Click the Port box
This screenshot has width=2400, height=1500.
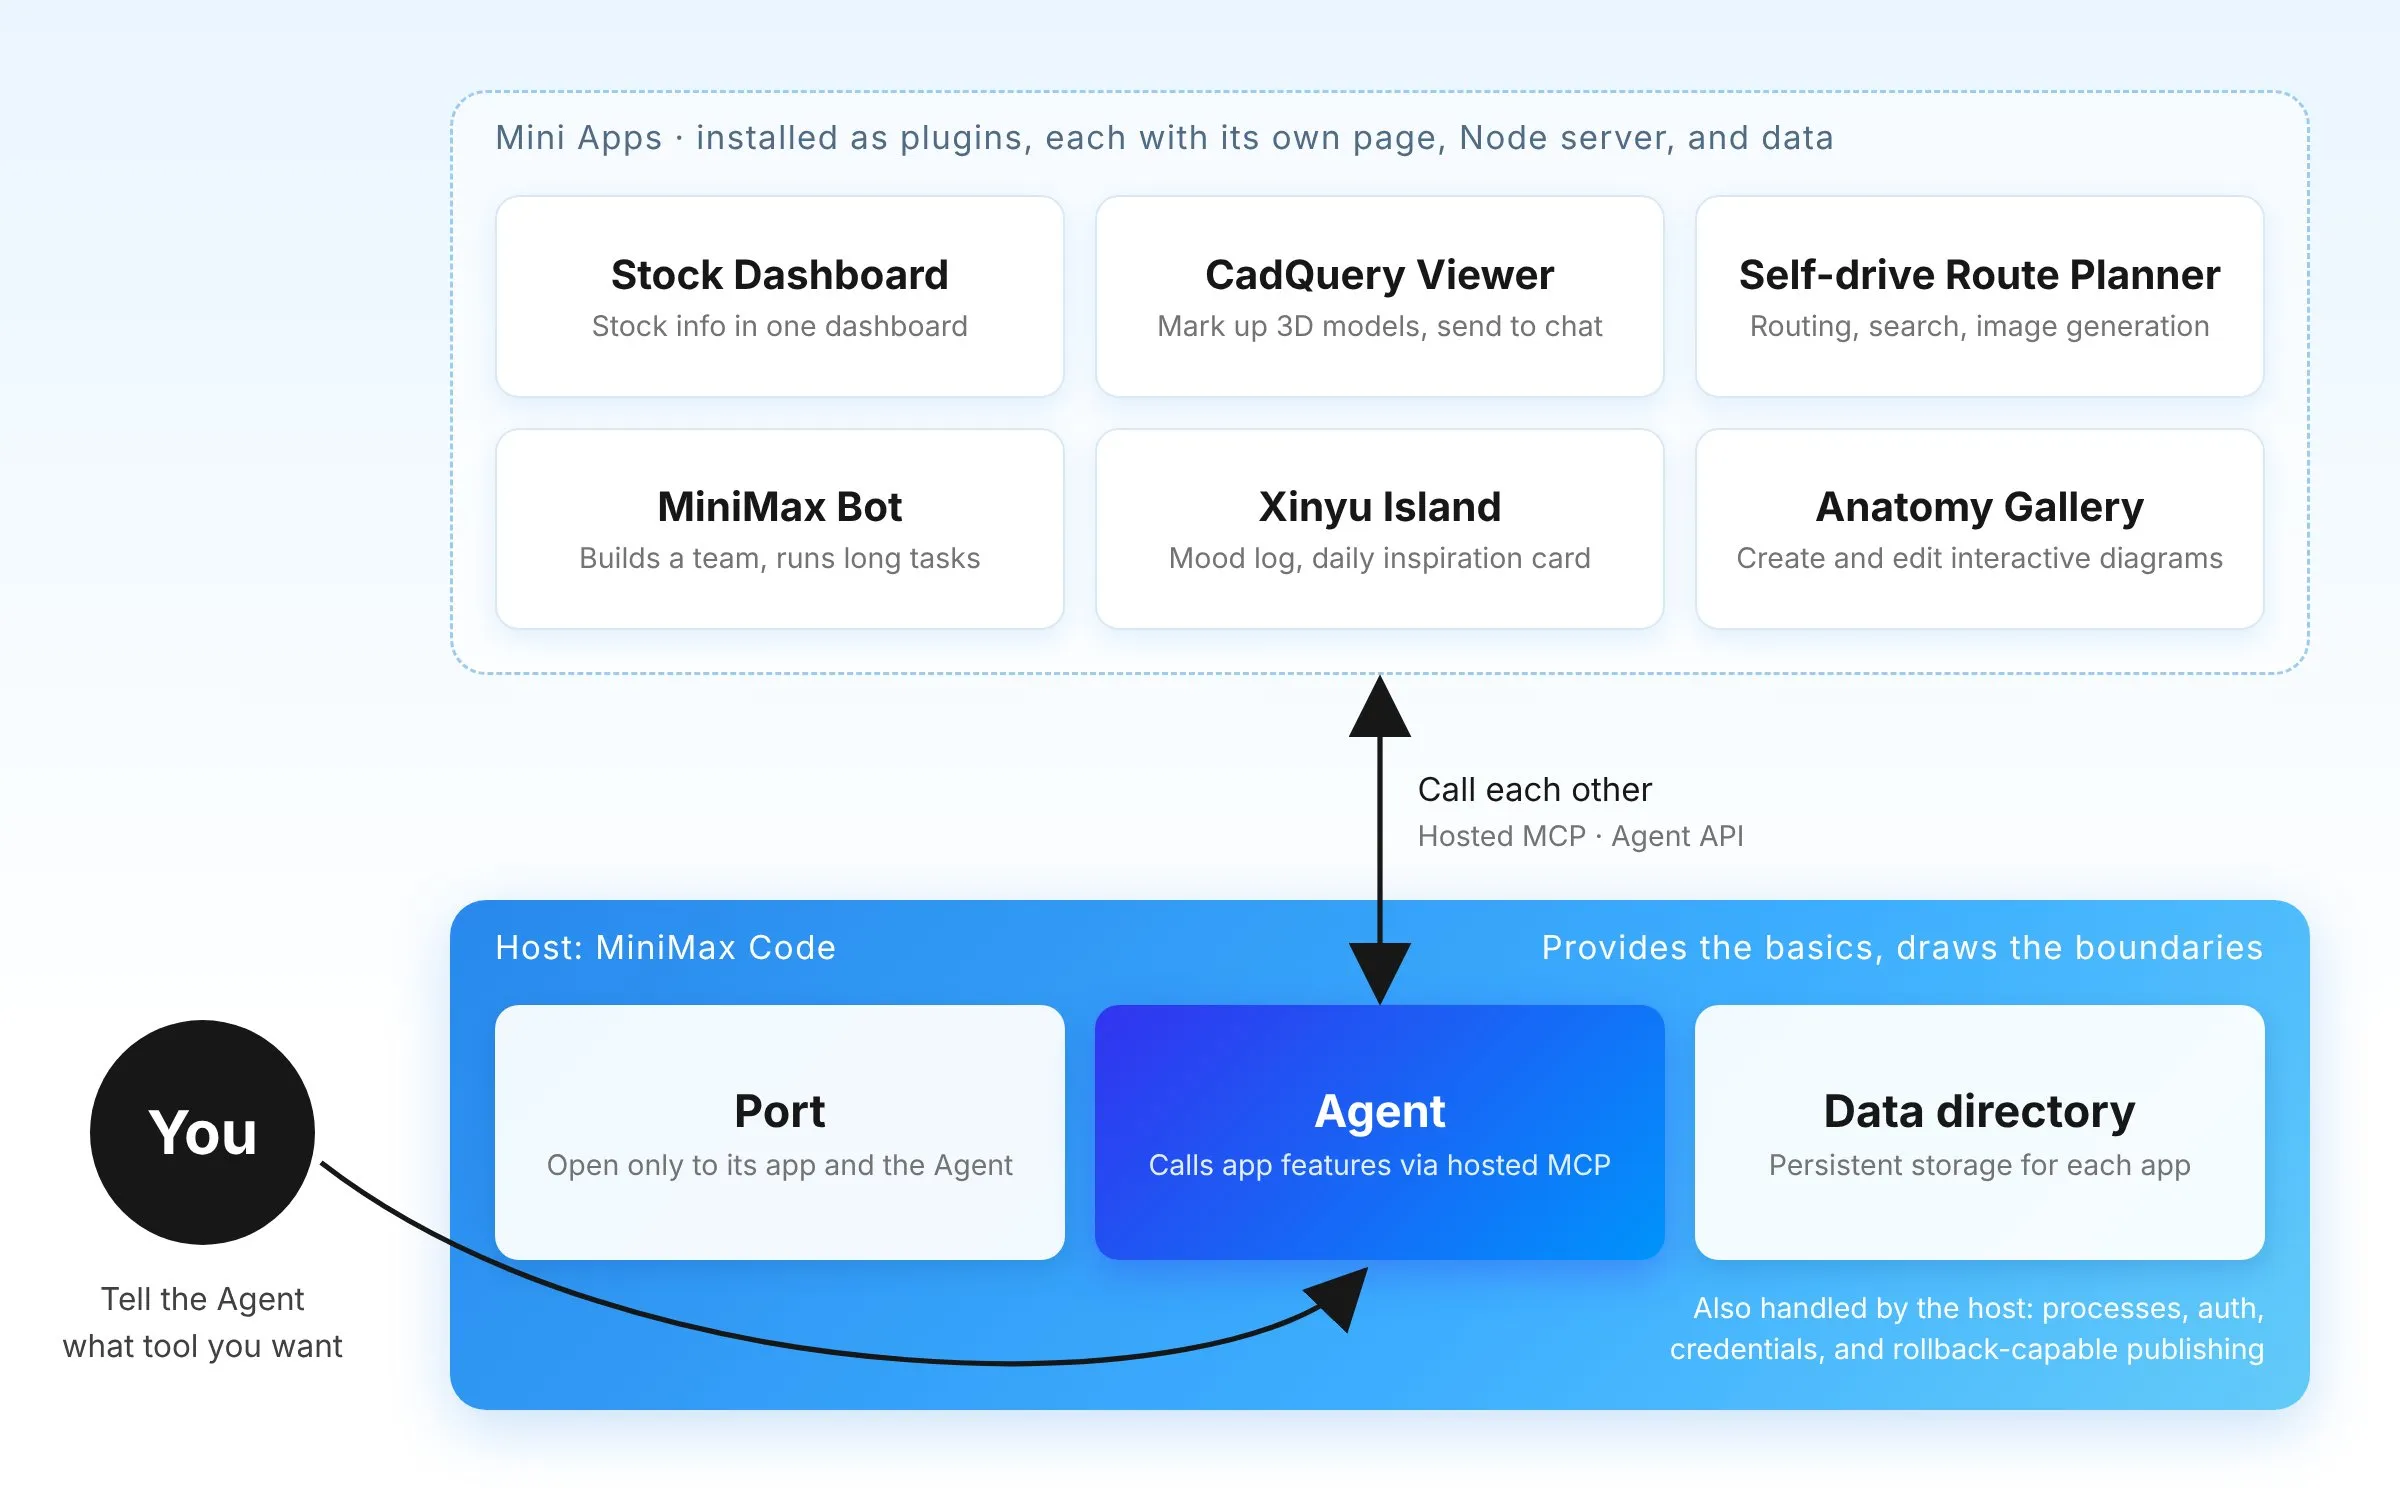(779, 1132)
